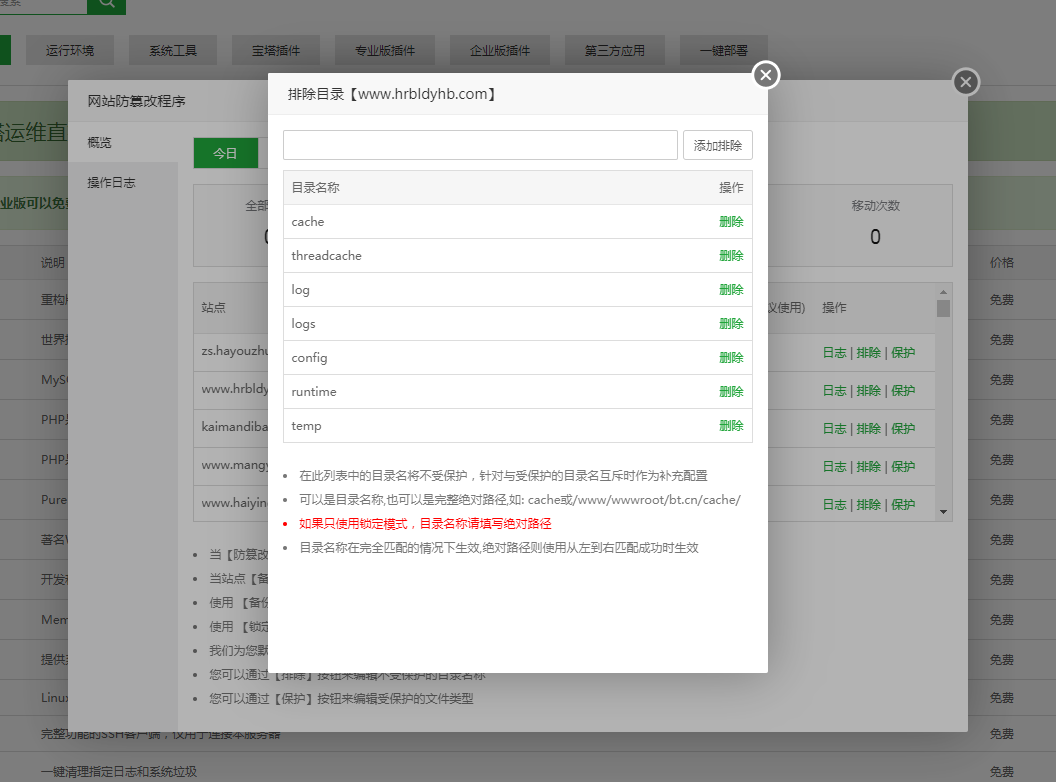This screenshot has width=1056, height=782.
Task: Open the 专业版插件 category tab
Action: 385,51
